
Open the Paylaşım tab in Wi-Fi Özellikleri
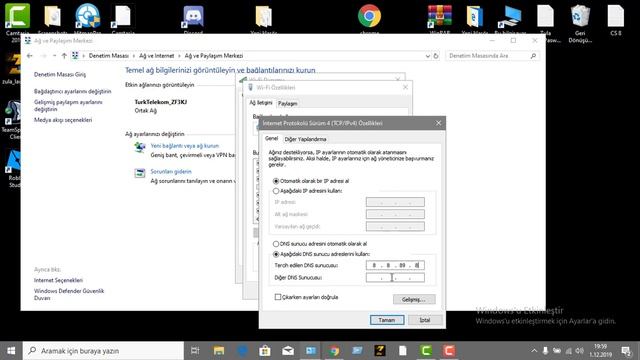pyautogui.click(x=288, y=104)
